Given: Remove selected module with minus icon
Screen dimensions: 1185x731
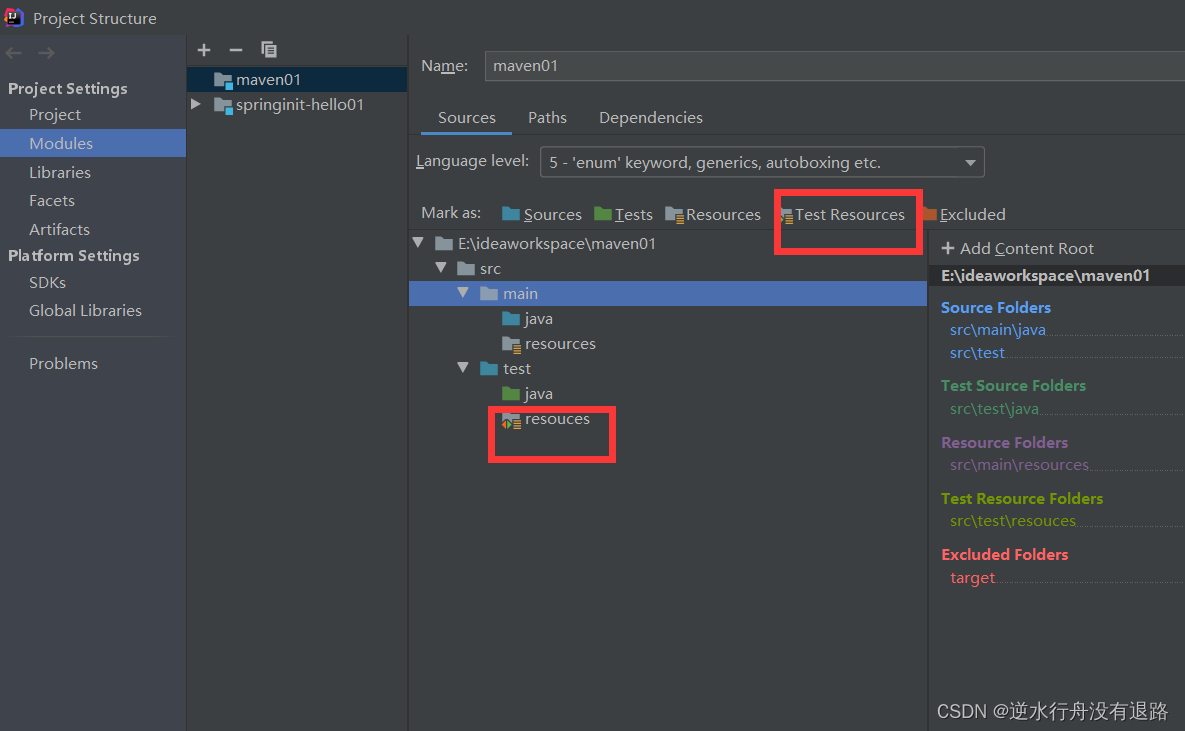Looking at the screenshot, I should (236, 50).
